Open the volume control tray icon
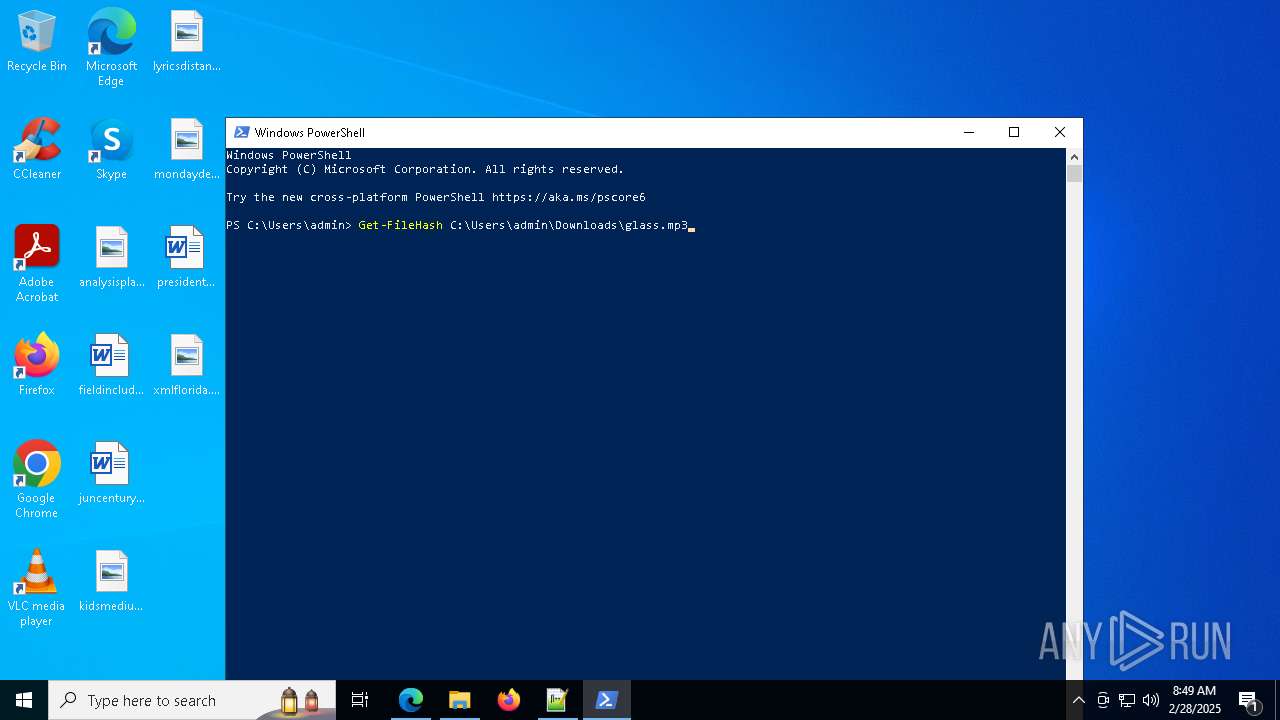The image size is (1280, 720). (x=1151, y=700)
